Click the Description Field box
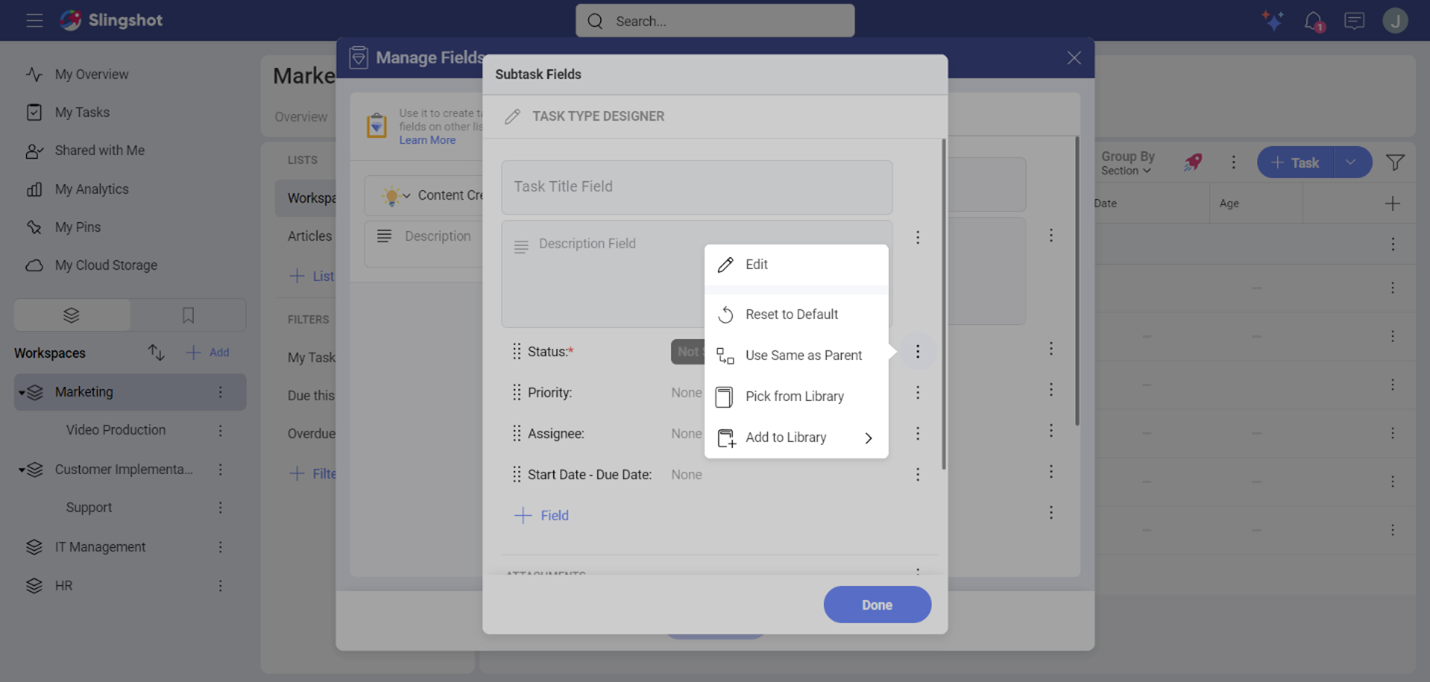Image resolution: width=1430 pixels, height=682 pixels. [x=697, y=274]
